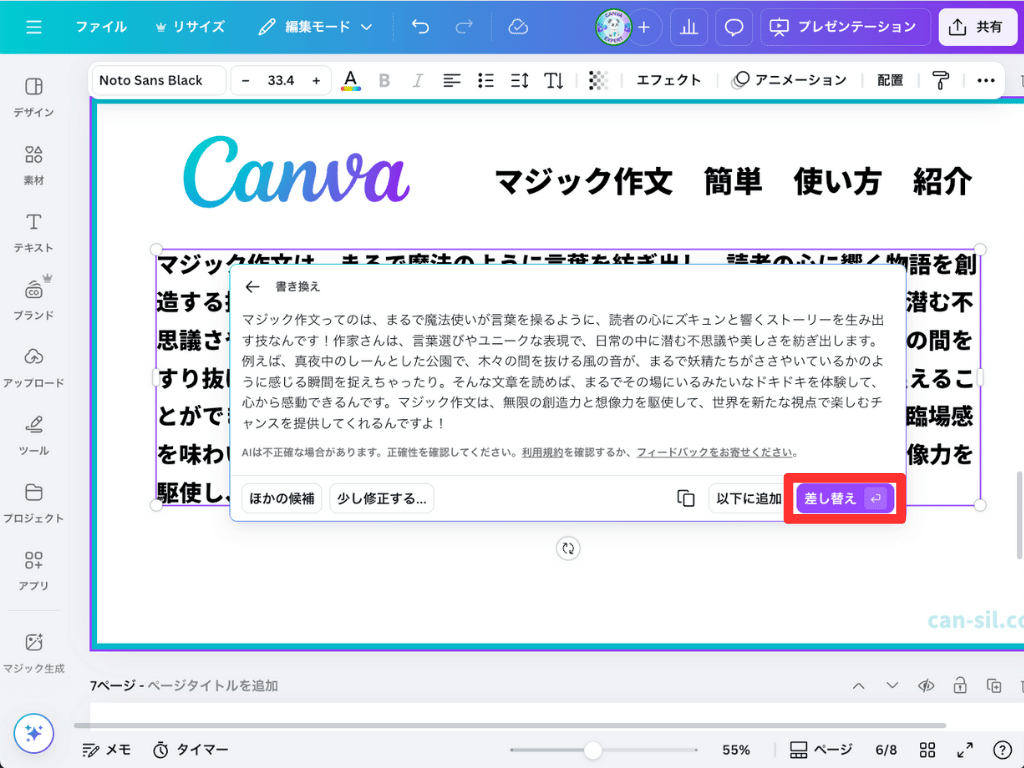This screenshot has height=768, width=1024.
Task: Click the 以下に追加 button
Action: click(x=748, y=498)
